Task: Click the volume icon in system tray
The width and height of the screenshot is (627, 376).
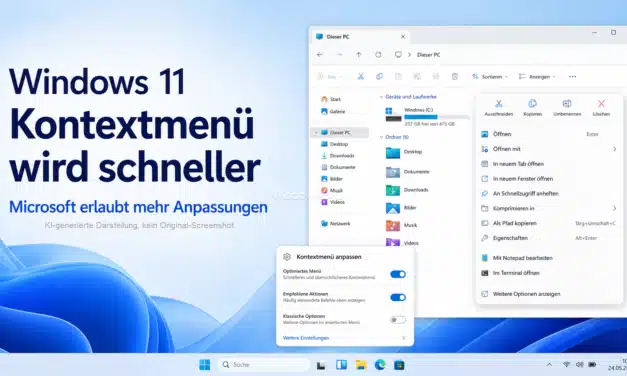Action: [x=579, y=364]
